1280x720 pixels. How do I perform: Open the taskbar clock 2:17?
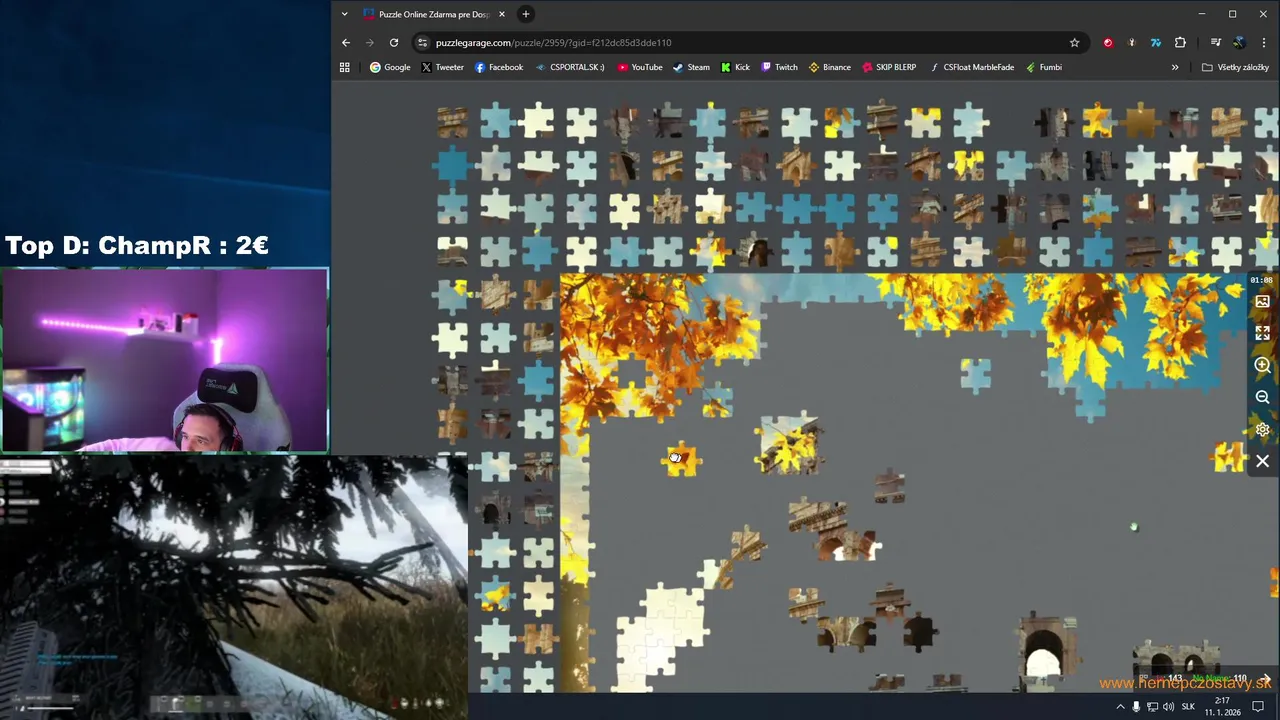(x=1222, y=707)
